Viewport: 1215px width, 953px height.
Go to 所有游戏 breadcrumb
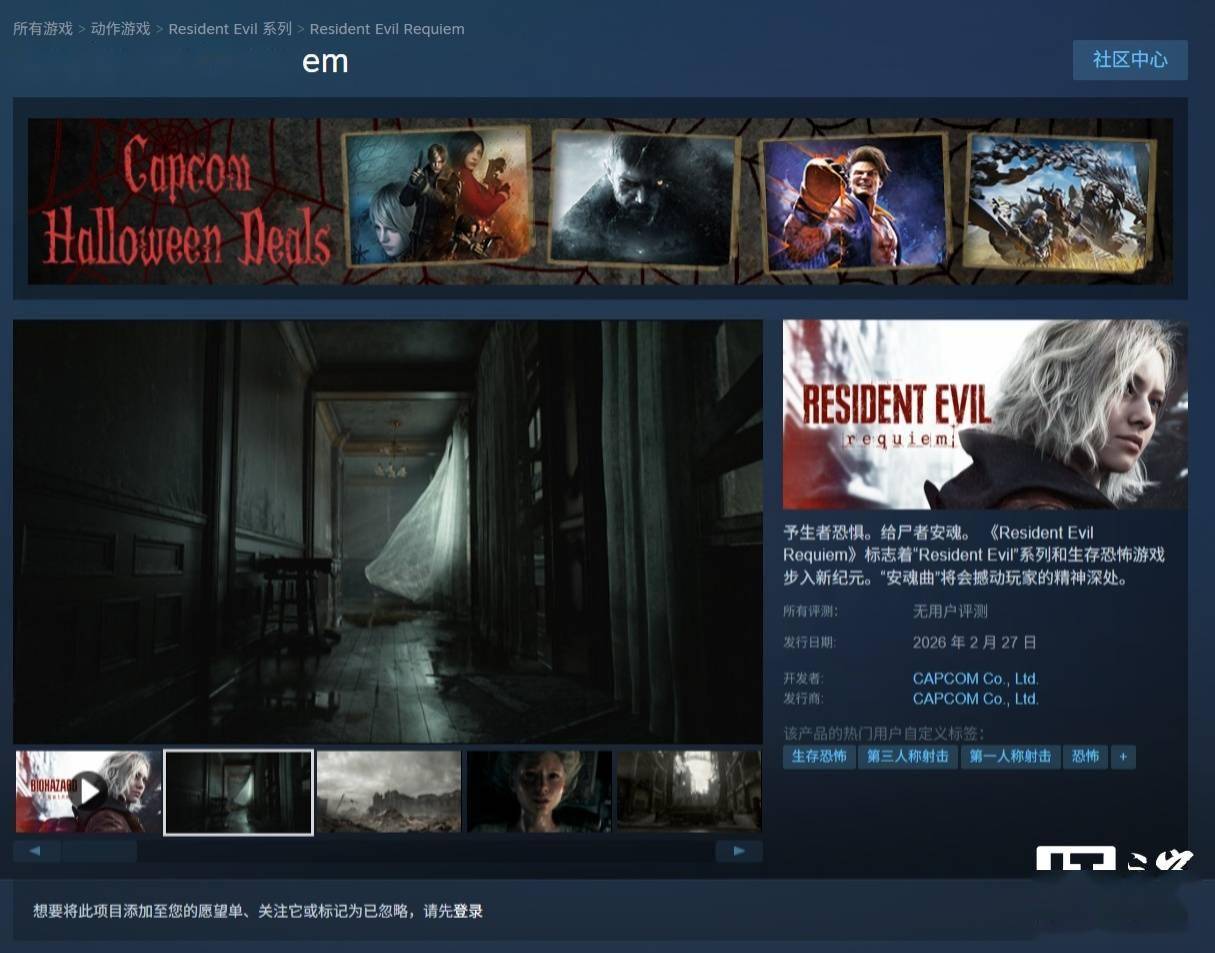[x=42, y=29]
